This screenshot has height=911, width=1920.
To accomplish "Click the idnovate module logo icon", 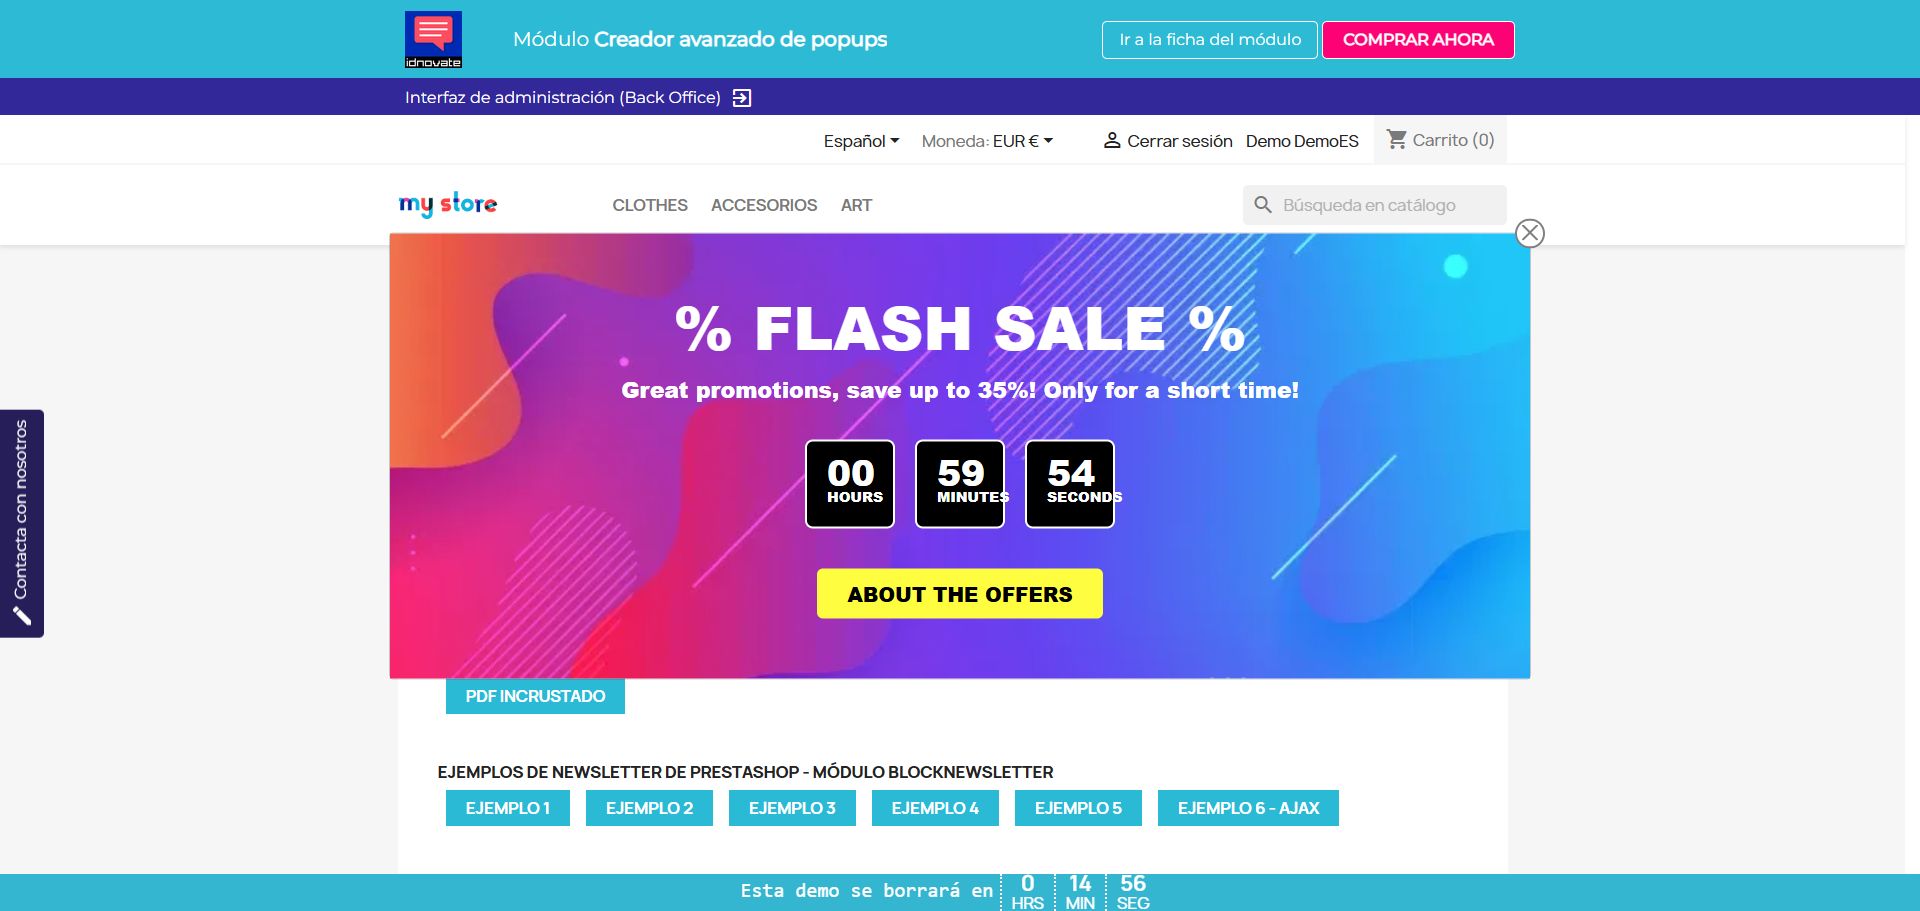I will point(433,39).
